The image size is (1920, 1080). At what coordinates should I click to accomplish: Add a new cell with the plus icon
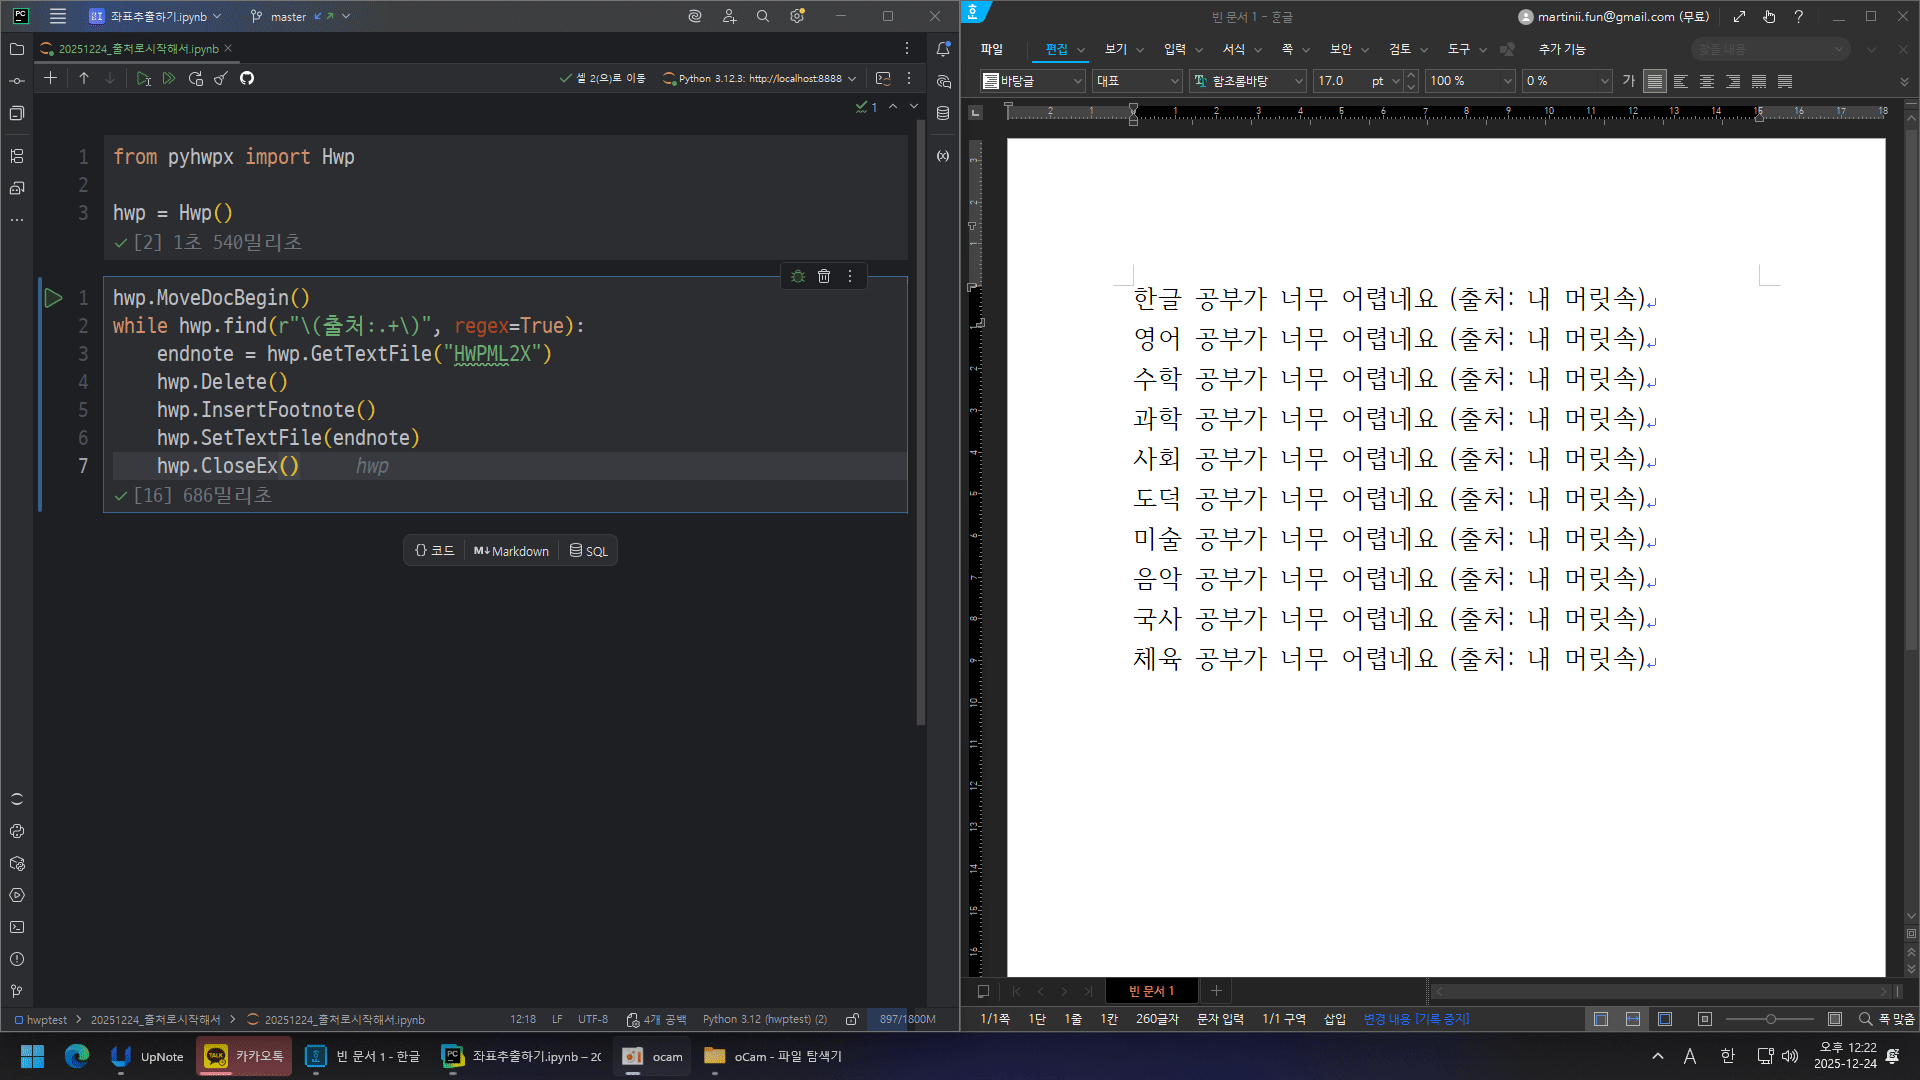click(x=50, y=78)
